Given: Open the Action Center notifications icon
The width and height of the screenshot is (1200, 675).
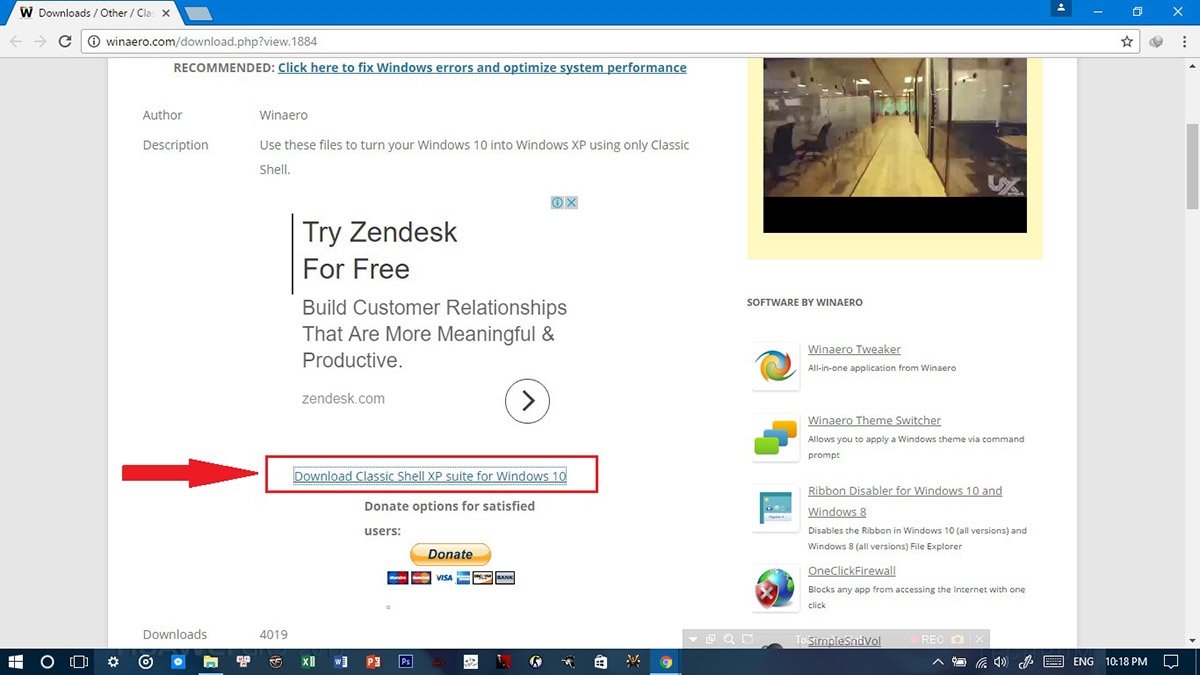Looking at the screenshot, I should [1169, 662].
